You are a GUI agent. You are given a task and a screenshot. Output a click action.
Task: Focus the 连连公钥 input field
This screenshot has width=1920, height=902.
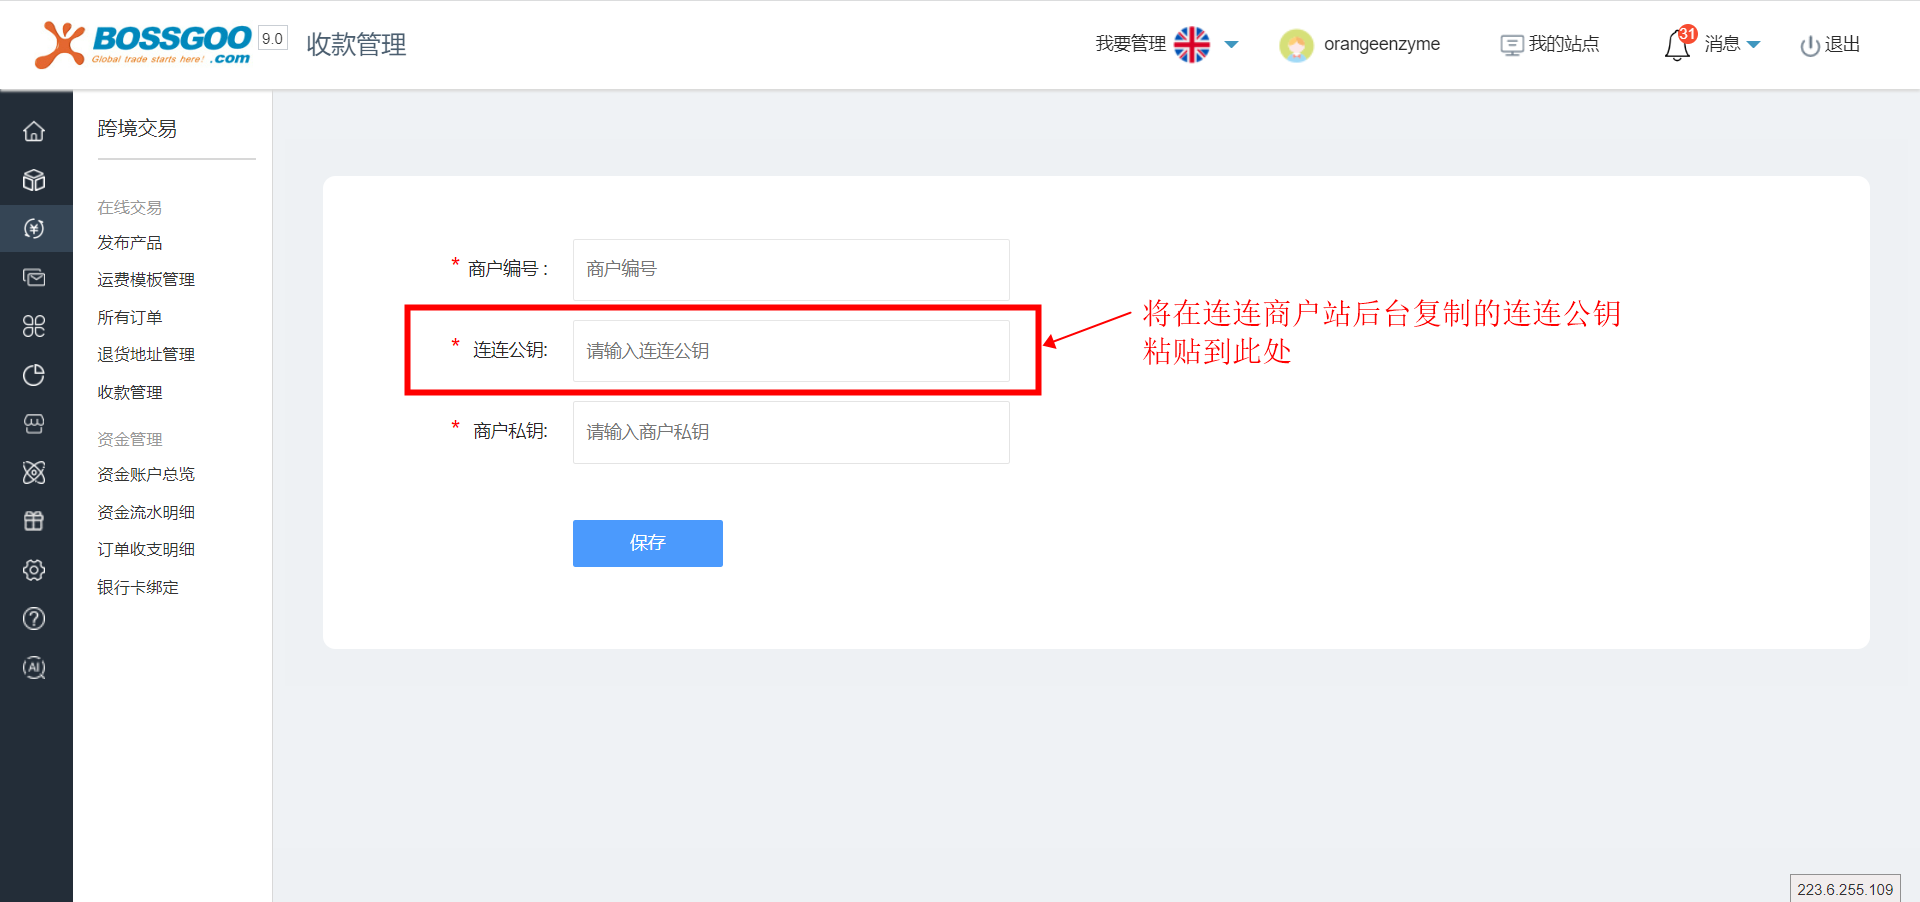[791, 351]
